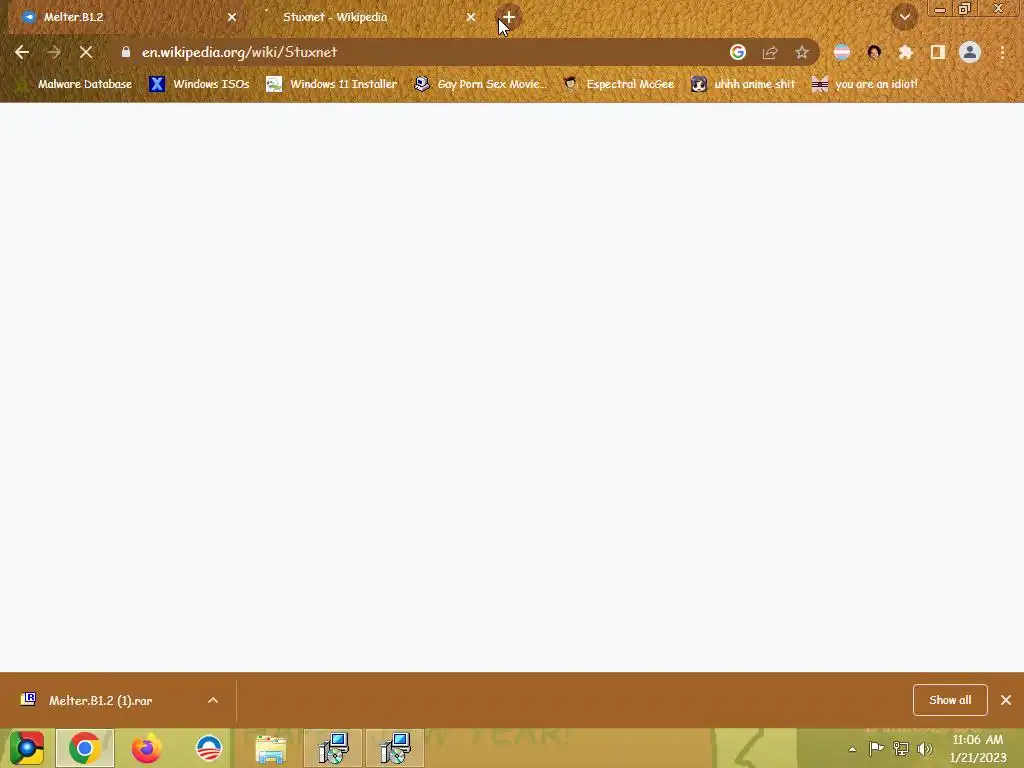Open Chrome three-dot menu
Viewport: 1024px width, 768px height.
[x=1002, y=52]
